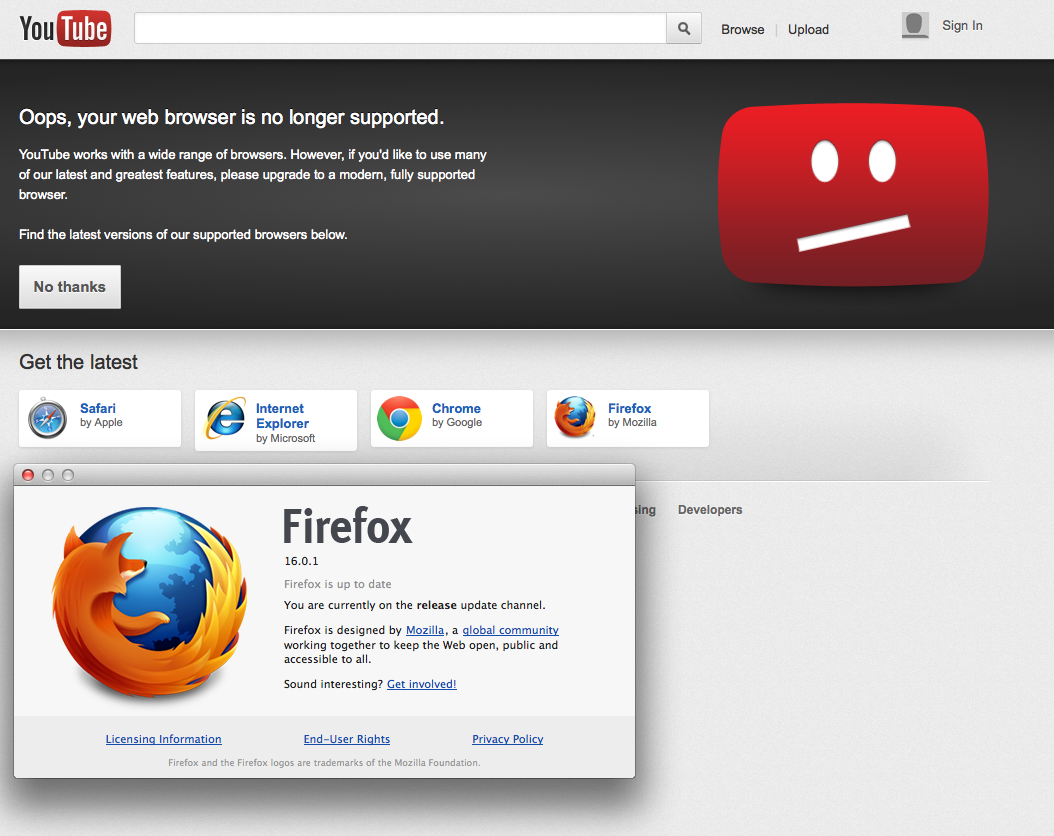The height and width of the screenshot is (836, 1054).
Task: Open the Privacy Policy link
Action: [x=508, y=739]
